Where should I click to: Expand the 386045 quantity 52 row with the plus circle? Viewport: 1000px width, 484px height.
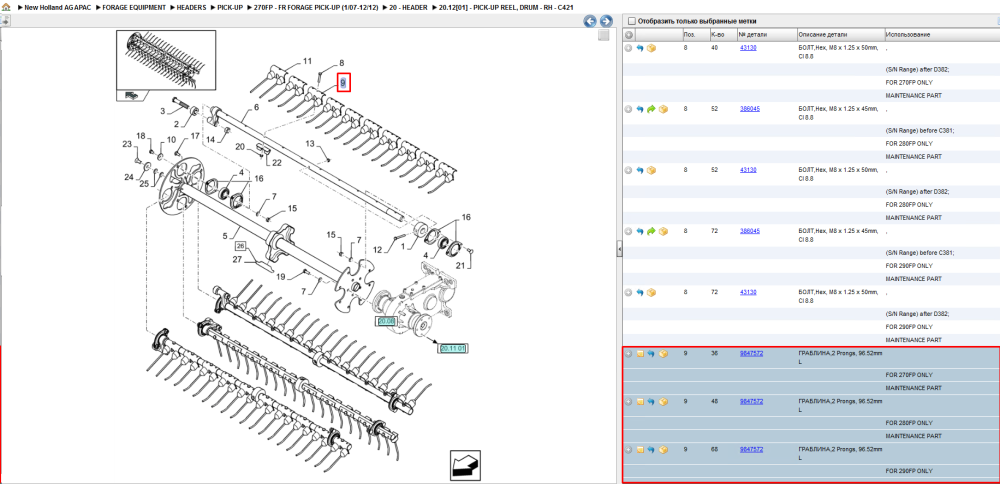(629, 109)
